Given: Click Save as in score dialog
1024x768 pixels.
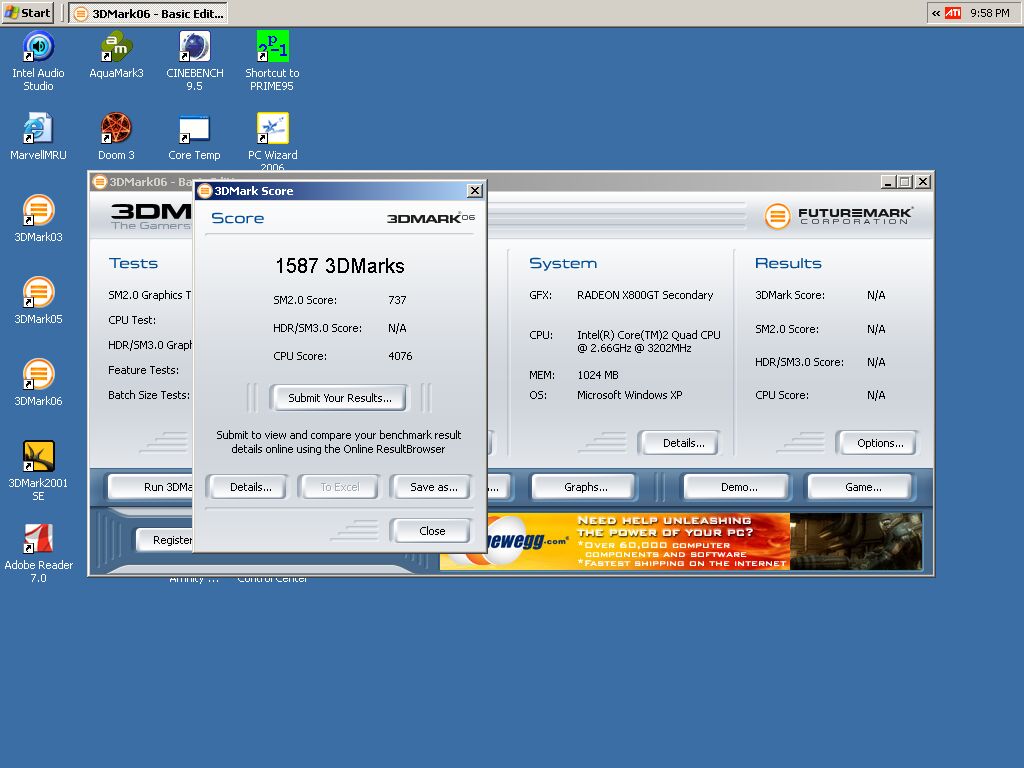Looking at the screenshot, I should pyautogui.click(x=433, y=487).
